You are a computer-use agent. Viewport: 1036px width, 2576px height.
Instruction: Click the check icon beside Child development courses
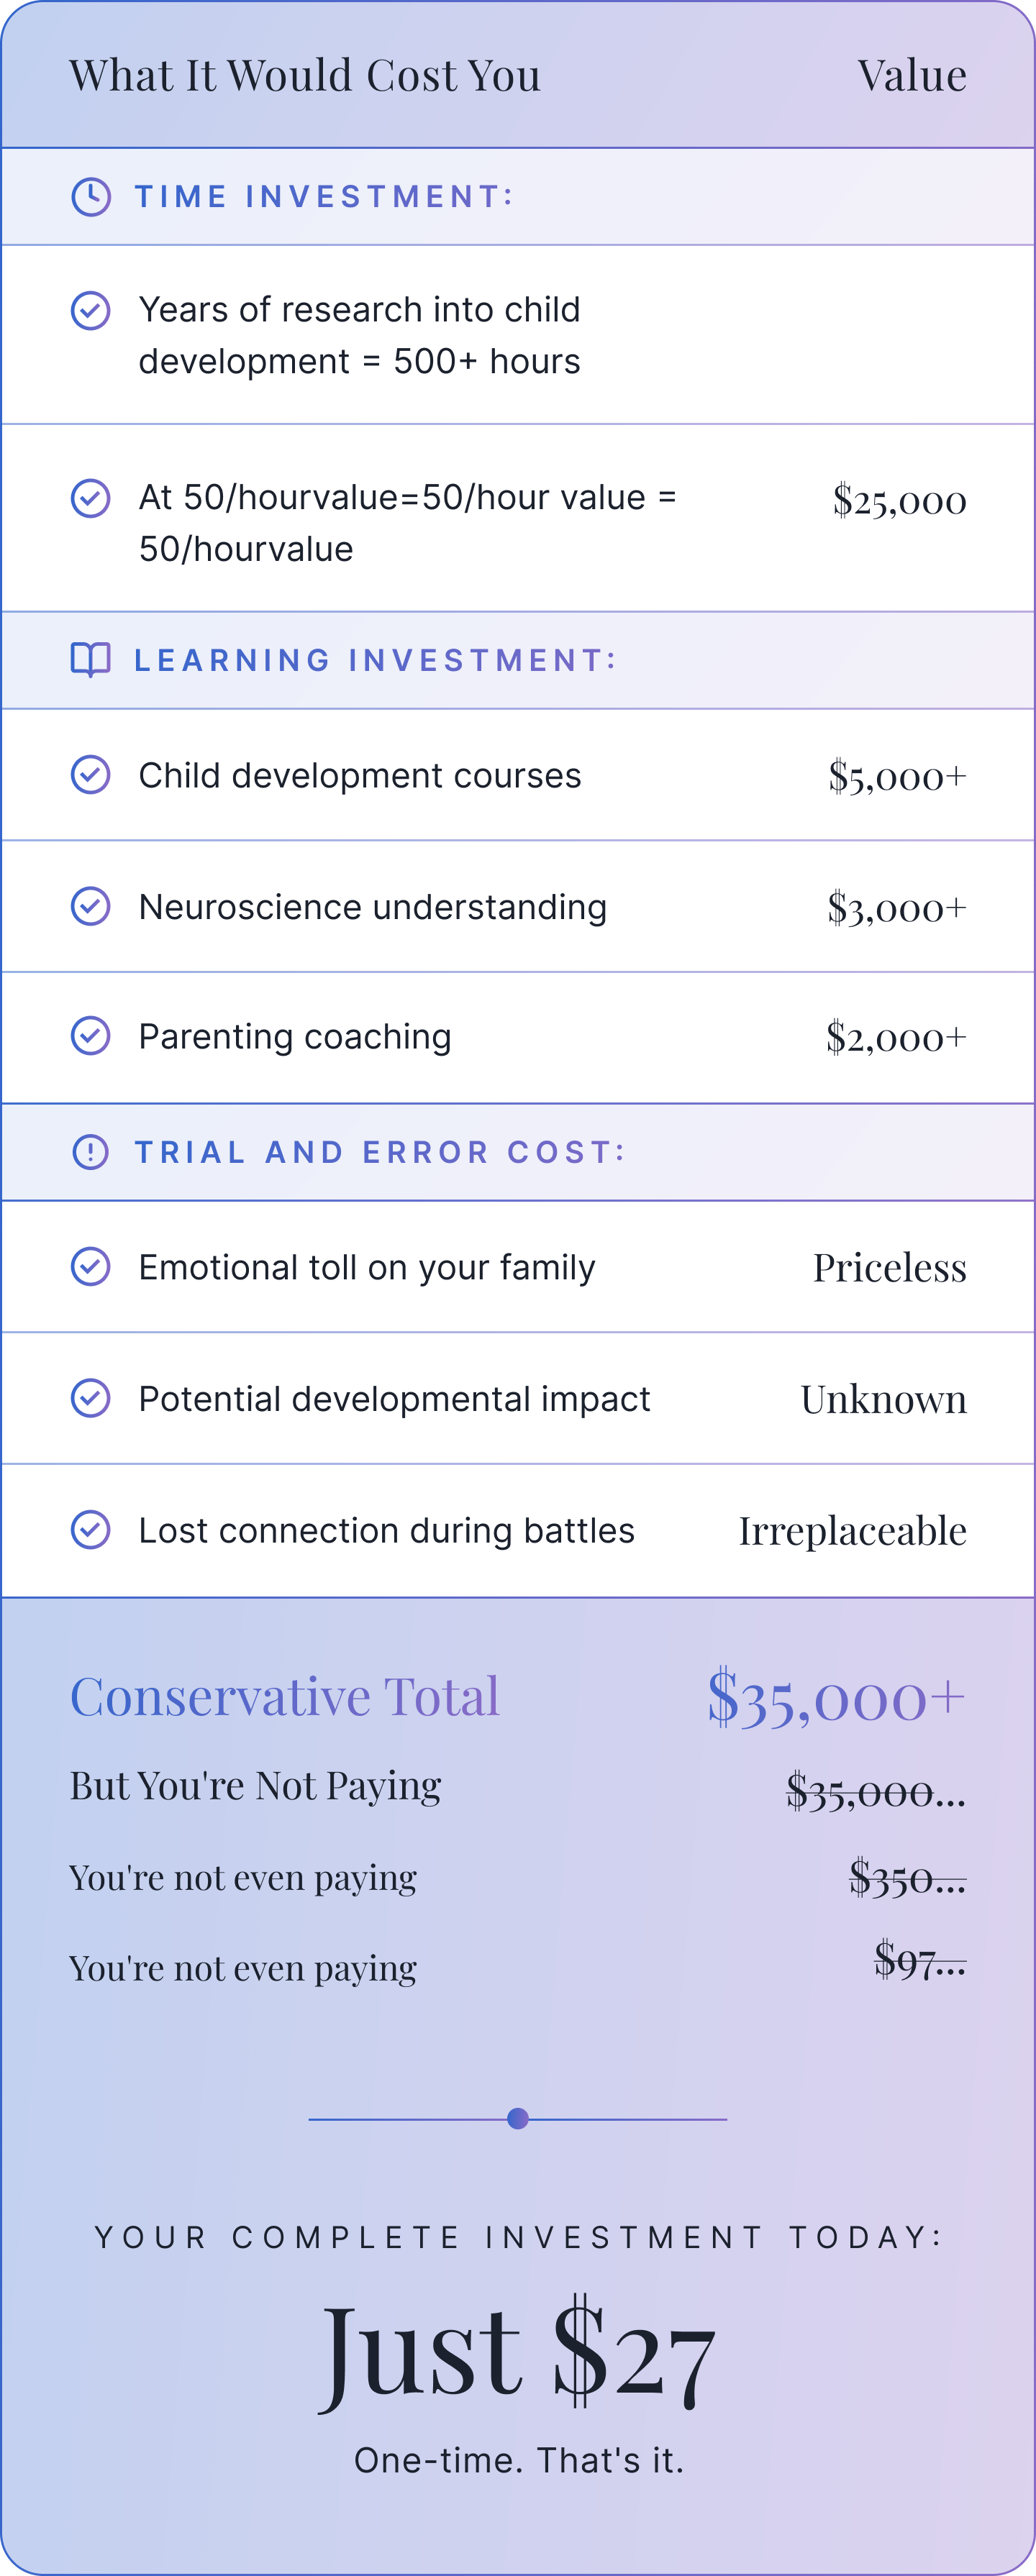(91, 775)
